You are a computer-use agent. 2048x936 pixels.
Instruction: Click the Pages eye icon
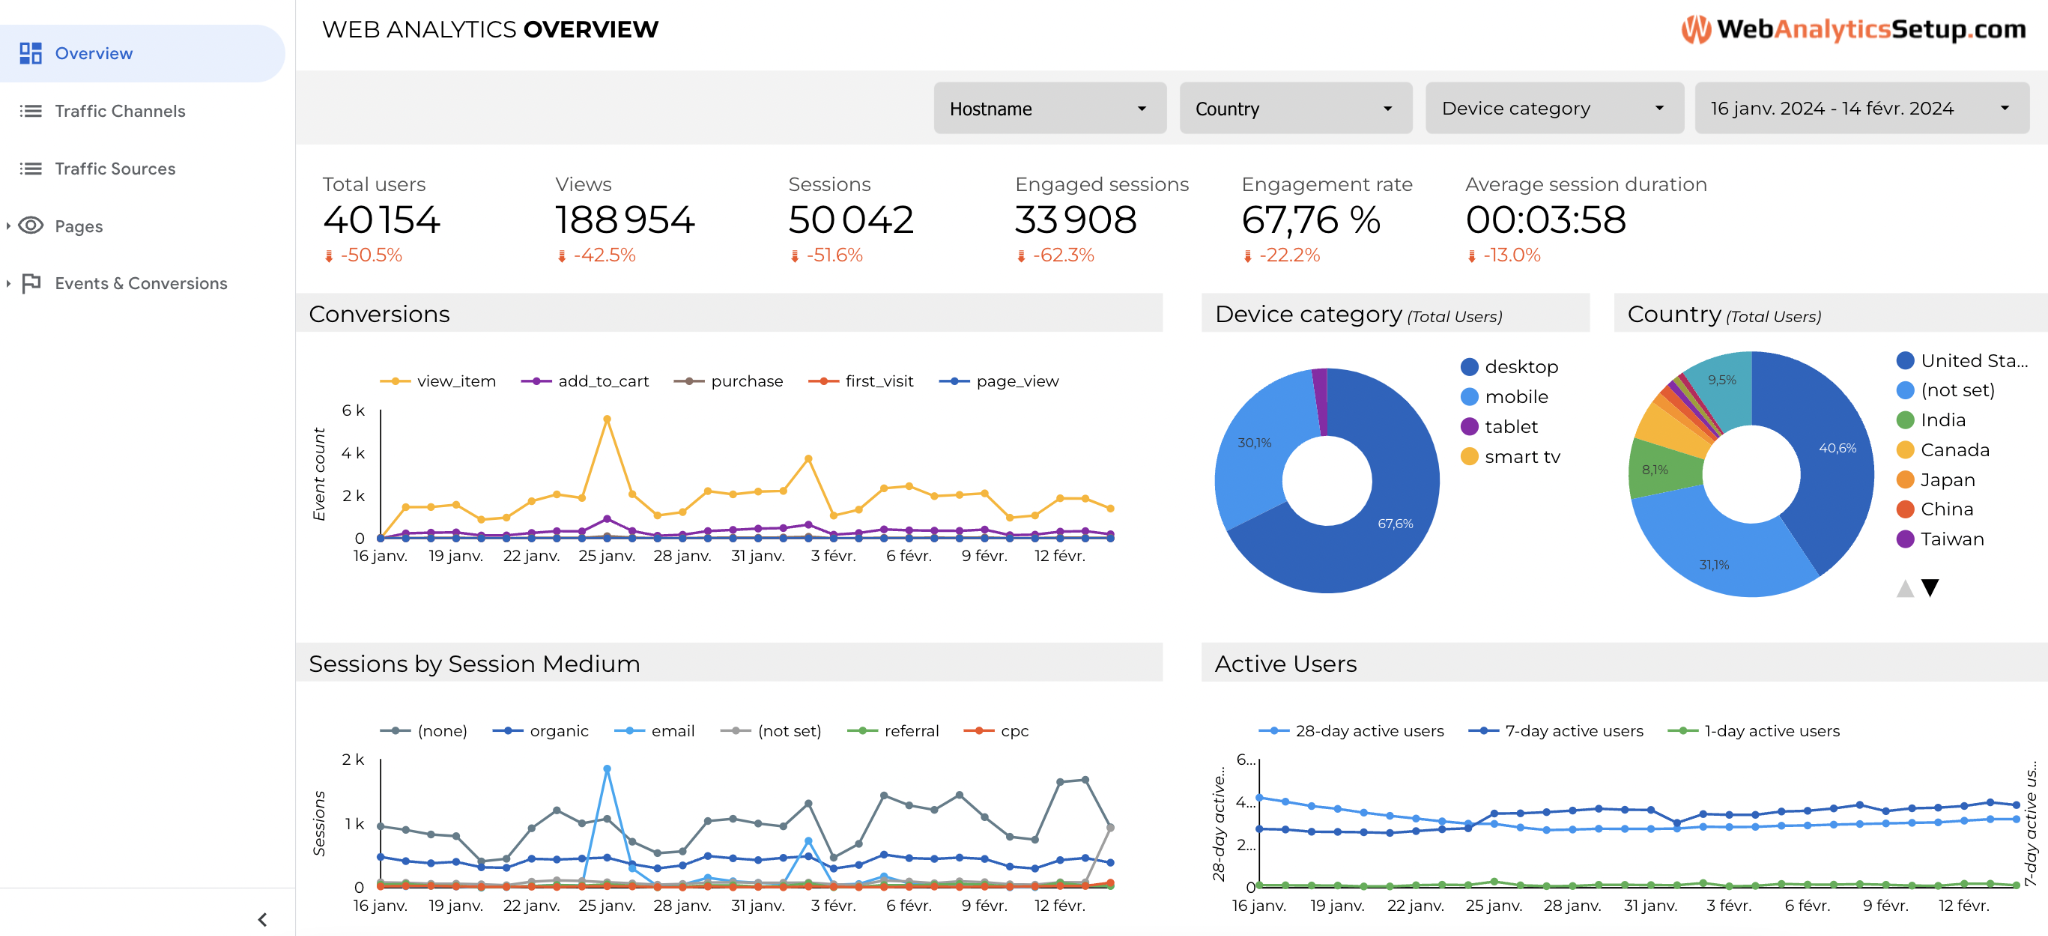[x=32, y=226]
